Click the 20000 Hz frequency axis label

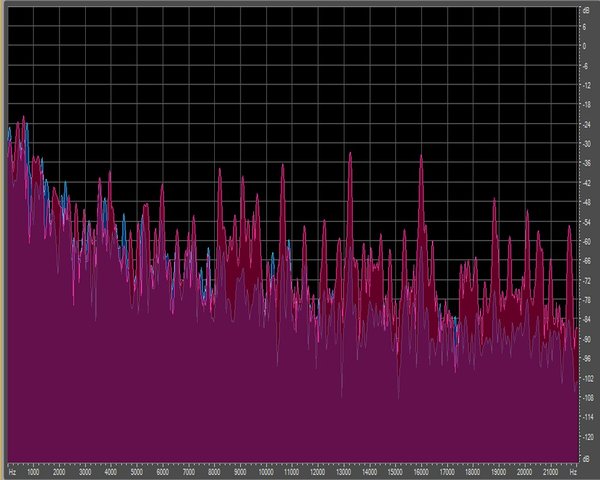click(524, 472)
